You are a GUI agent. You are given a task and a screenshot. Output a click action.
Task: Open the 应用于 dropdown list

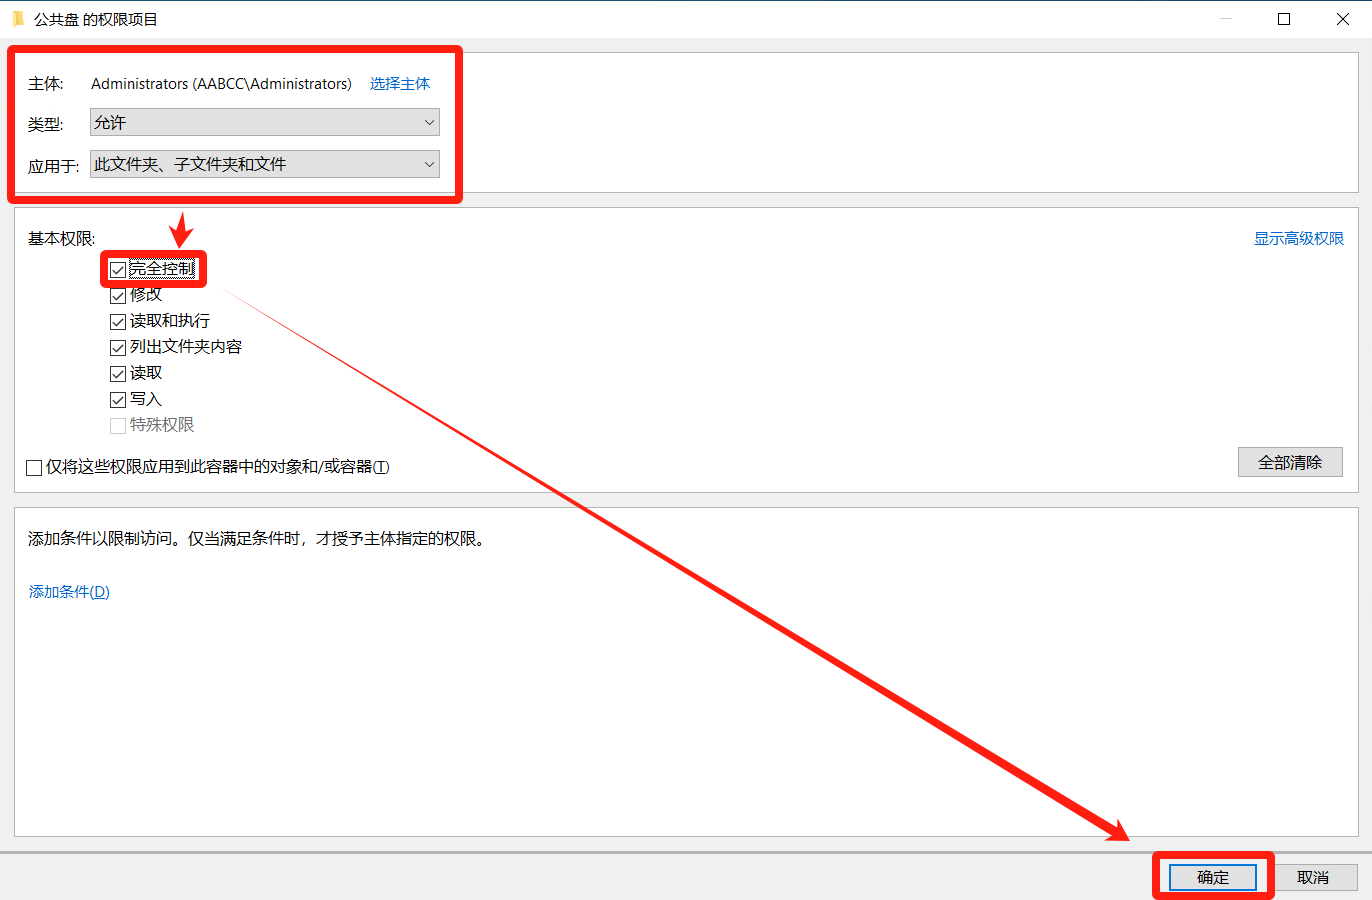click(265, 164)
